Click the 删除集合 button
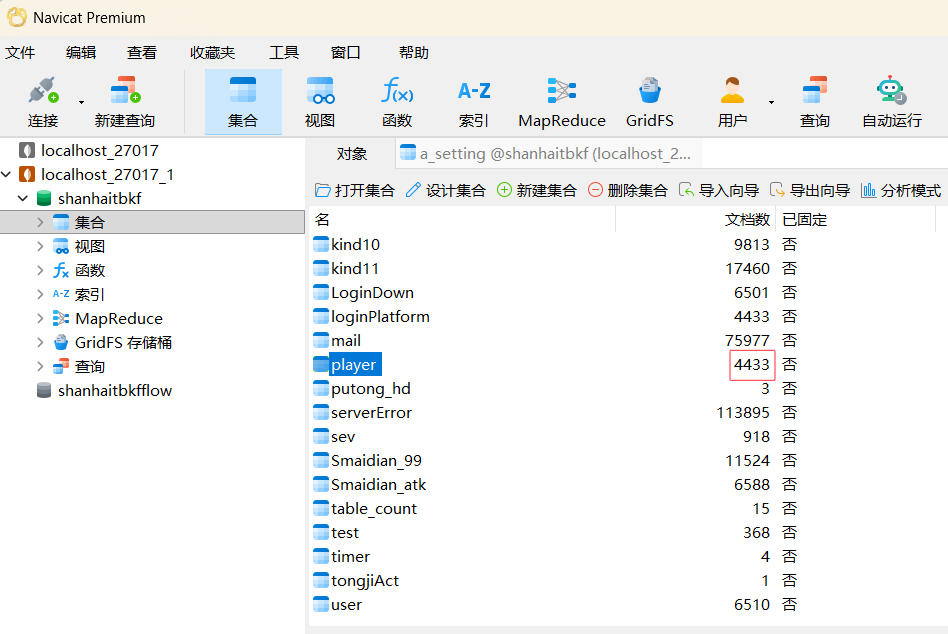948x634 pixels. pos(627,190)
